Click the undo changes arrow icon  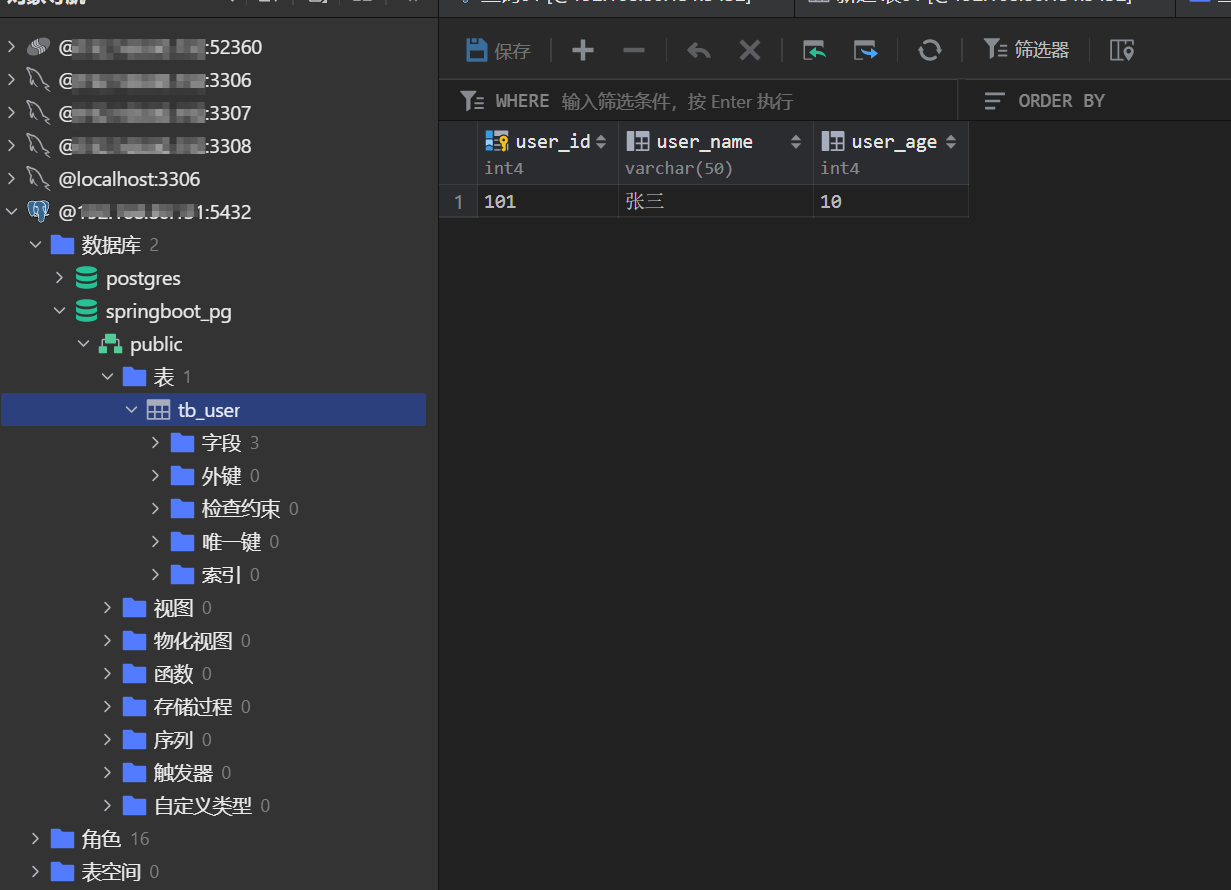click(697, 49)
